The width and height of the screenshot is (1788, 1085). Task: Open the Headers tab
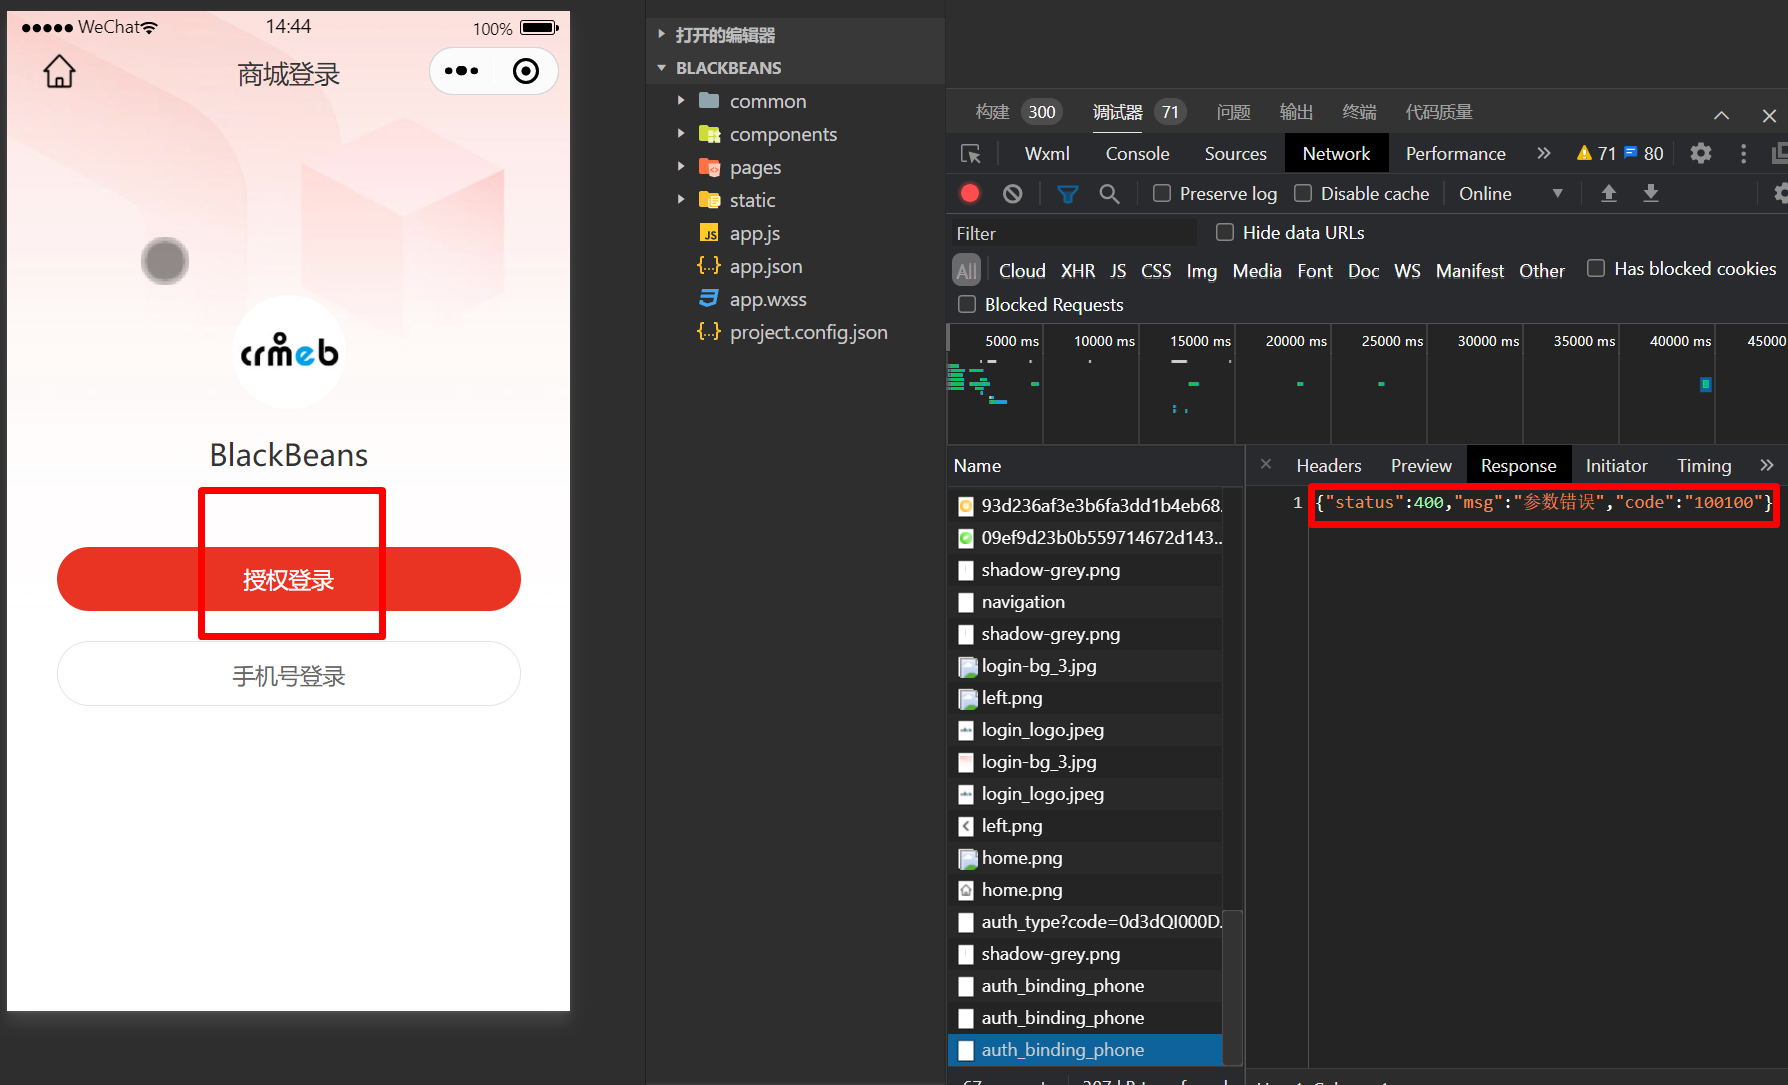[x=1328, y=465]
